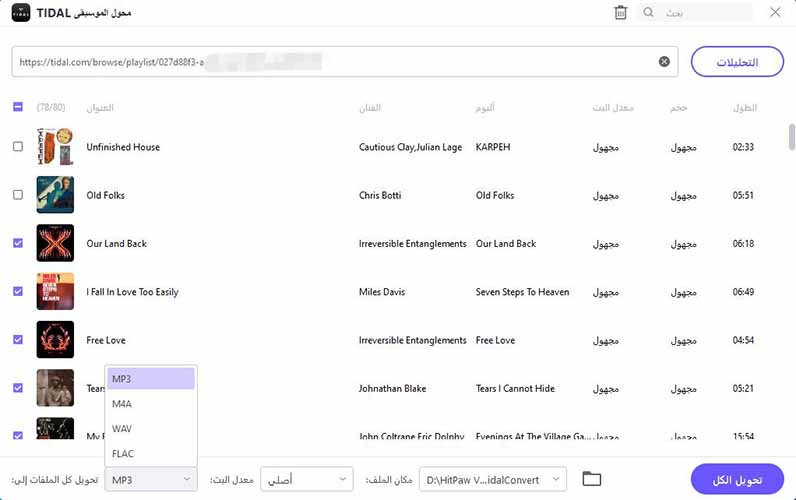Check the Unfinished House checkbox

click(x=18, y=146)
